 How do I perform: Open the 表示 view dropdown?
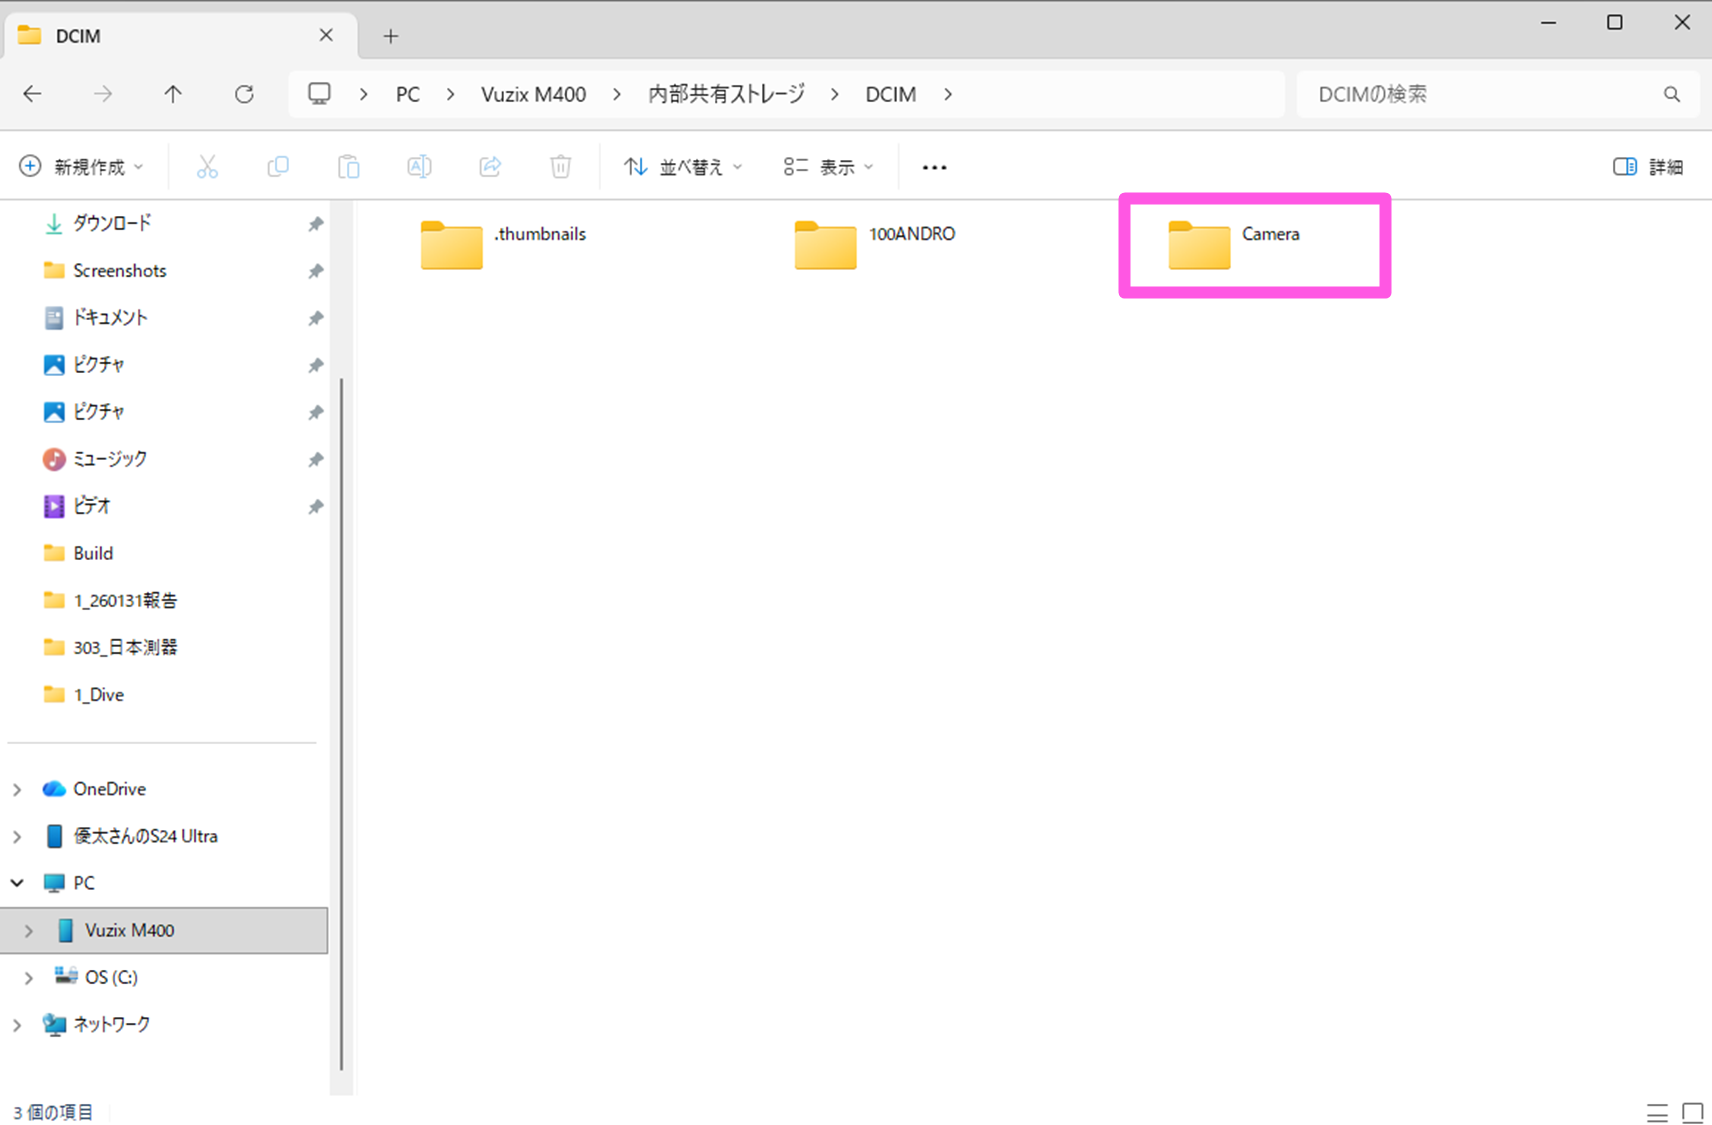click(828, 167)
